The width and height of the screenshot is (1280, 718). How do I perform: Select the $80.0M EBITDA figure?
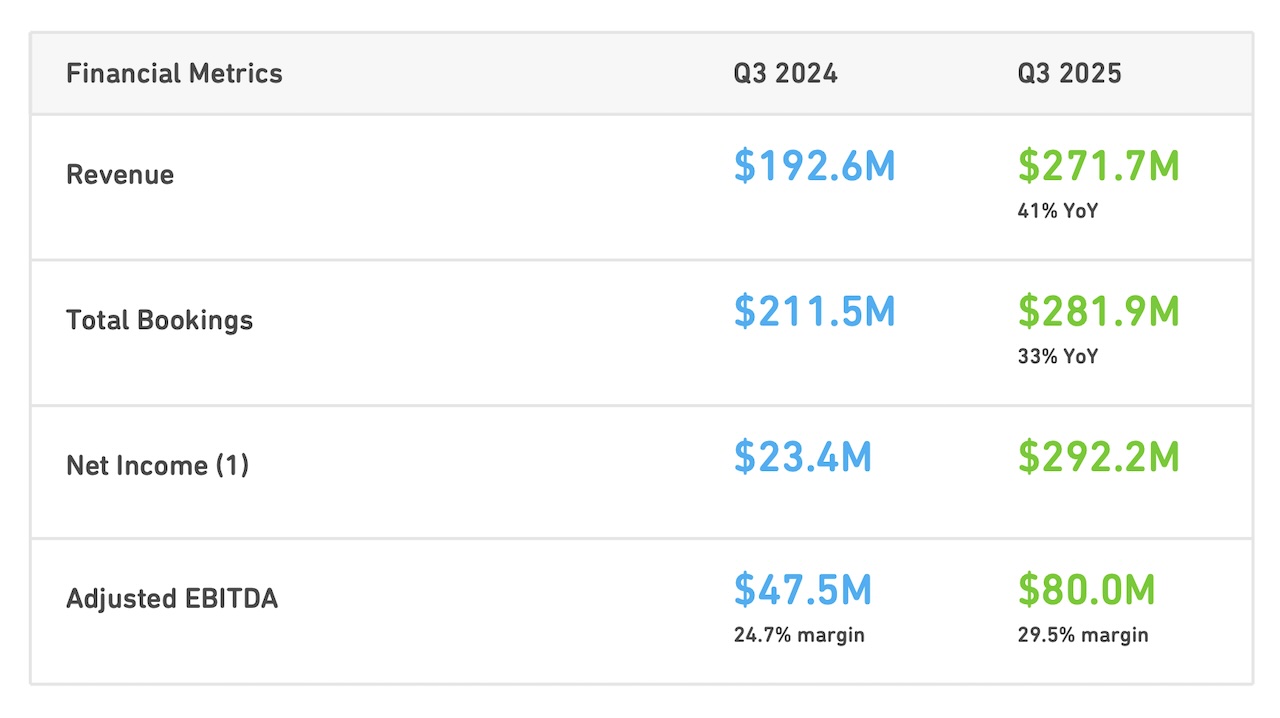coord(1087,590)
